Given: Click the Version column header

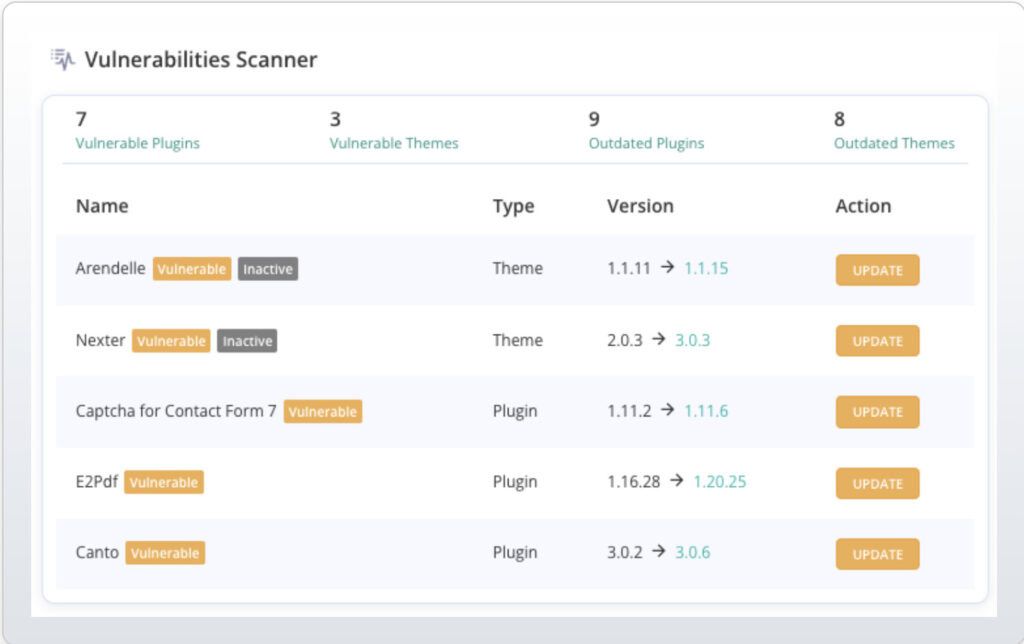Looking at the screenshot, I should pos(640,206).
